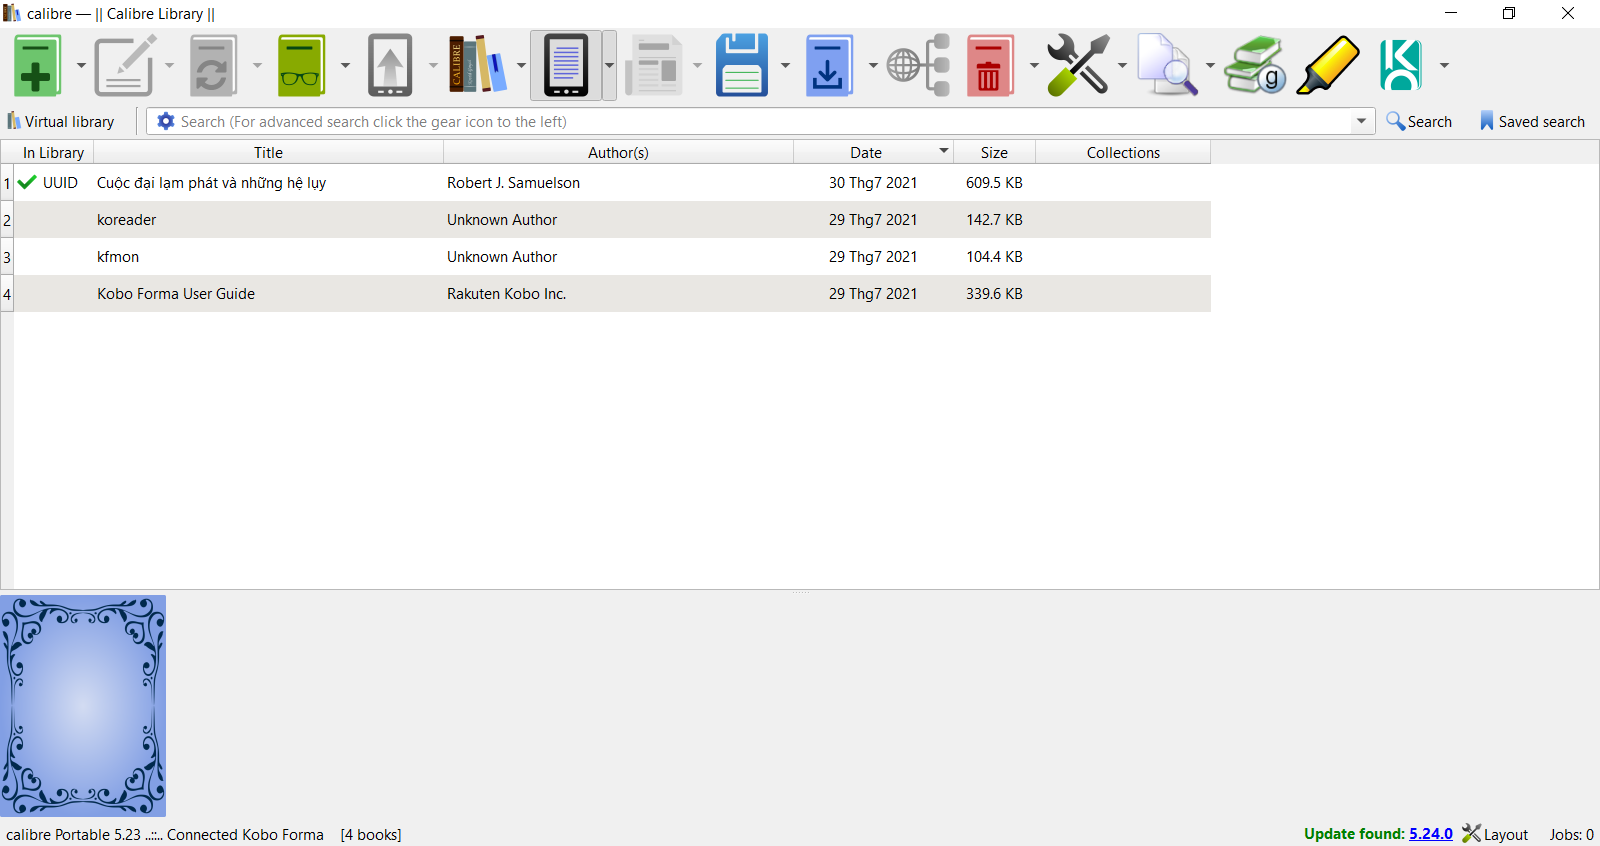This screenshot has height=846, width=1600.
Task: Click the Get books download icon
Action: click(x=829, y=66)
